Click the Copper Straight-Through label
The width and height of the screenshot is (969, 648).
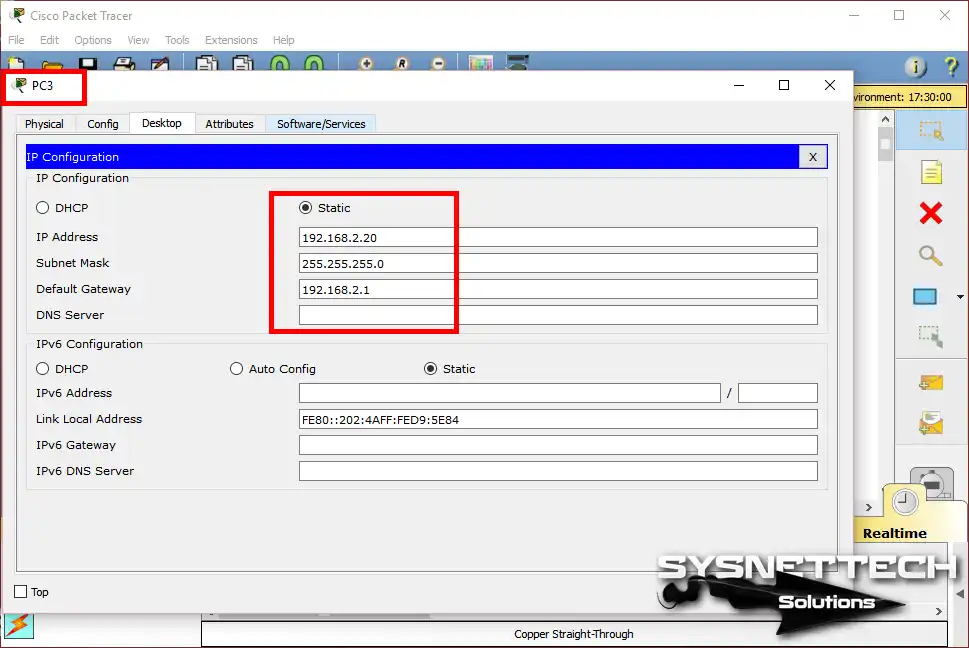573,634
